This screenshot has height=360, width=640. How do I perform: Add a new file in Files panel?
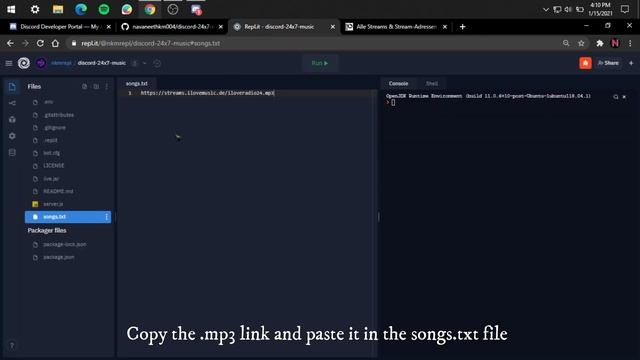point(84,87)
